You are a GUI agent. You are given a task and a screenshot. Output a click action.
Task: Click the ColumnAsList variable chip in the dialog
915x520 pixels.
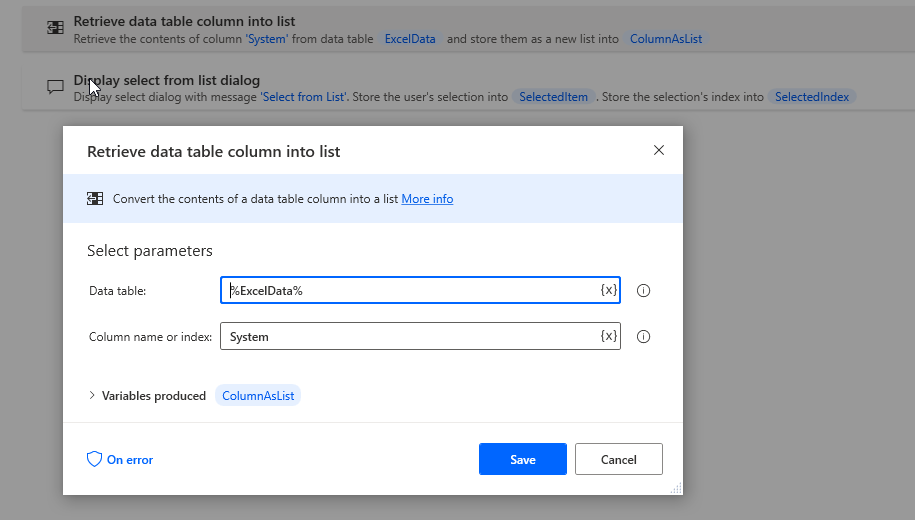point(258,396)
